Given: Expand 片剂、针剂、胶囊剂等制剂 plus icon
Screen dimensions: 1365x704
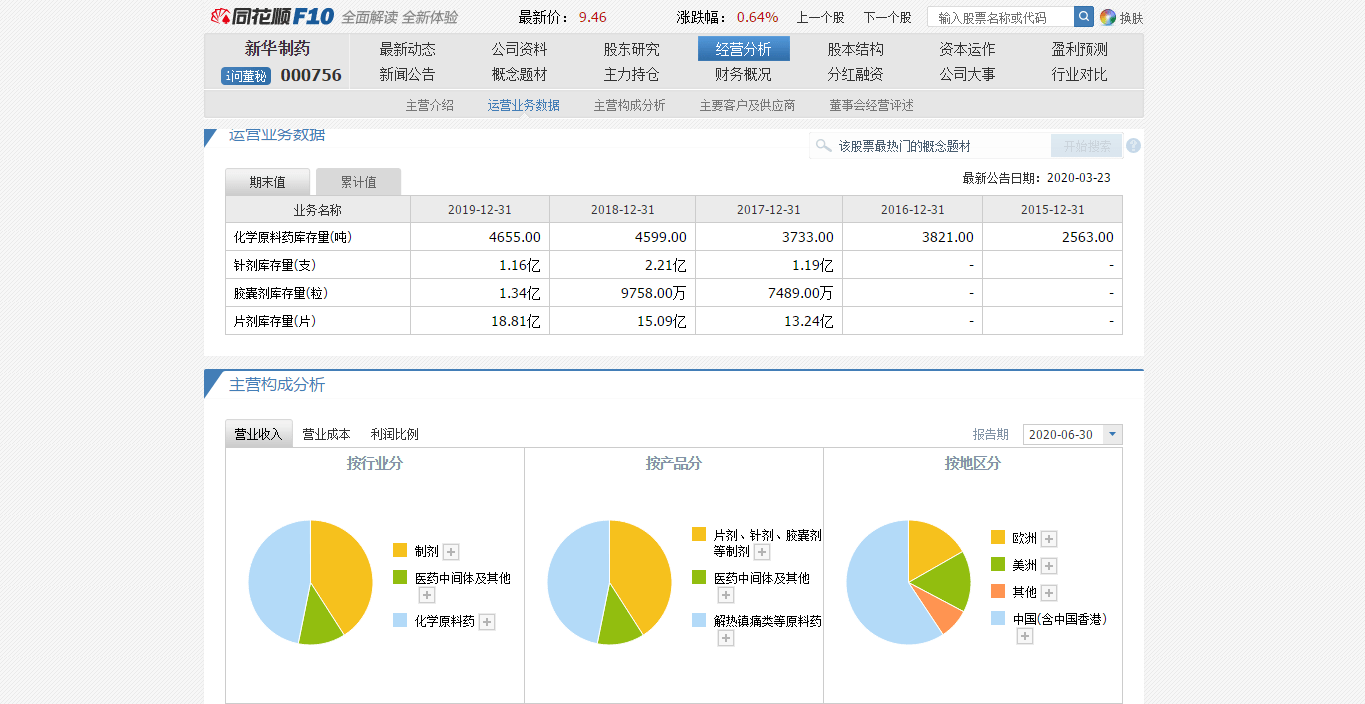Looking at the screenshot, I should (762, 552).
